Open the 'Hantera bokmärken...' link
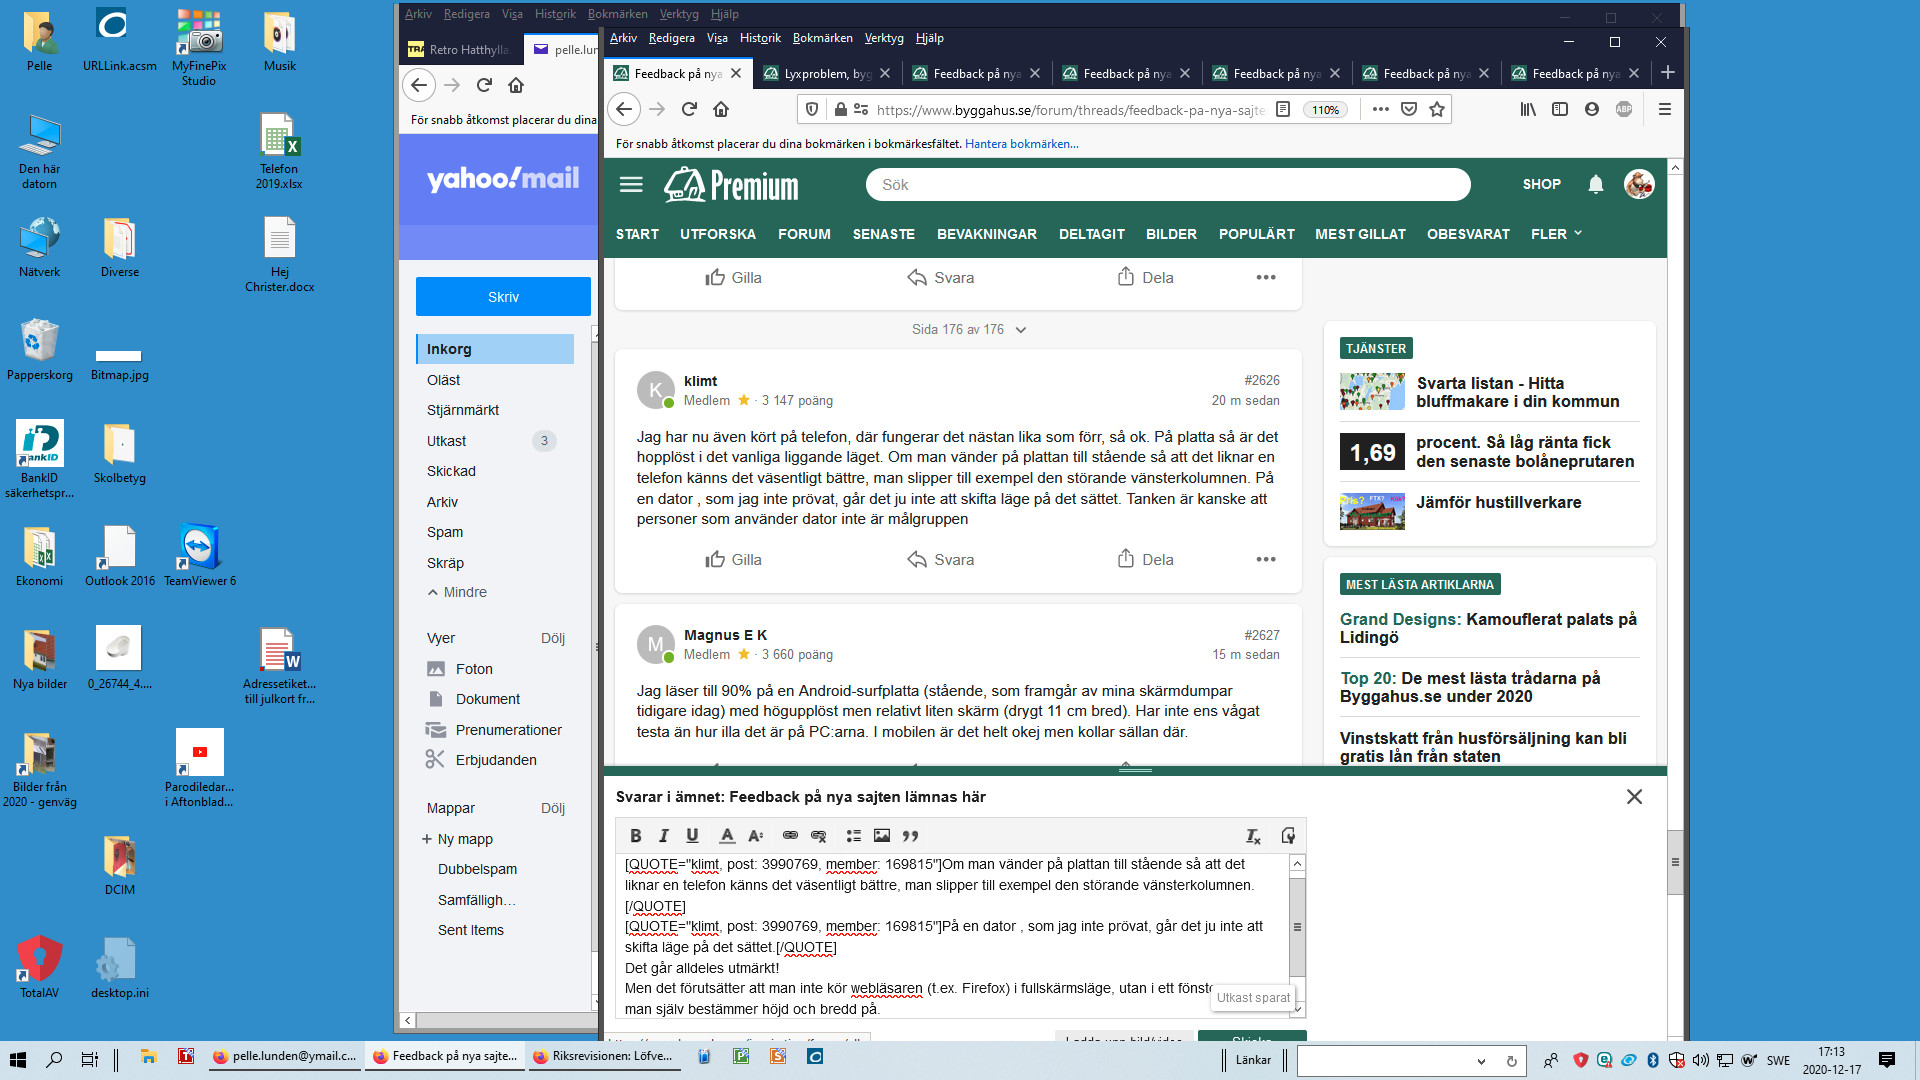 pyautogui.click(x=1021, y=144)
